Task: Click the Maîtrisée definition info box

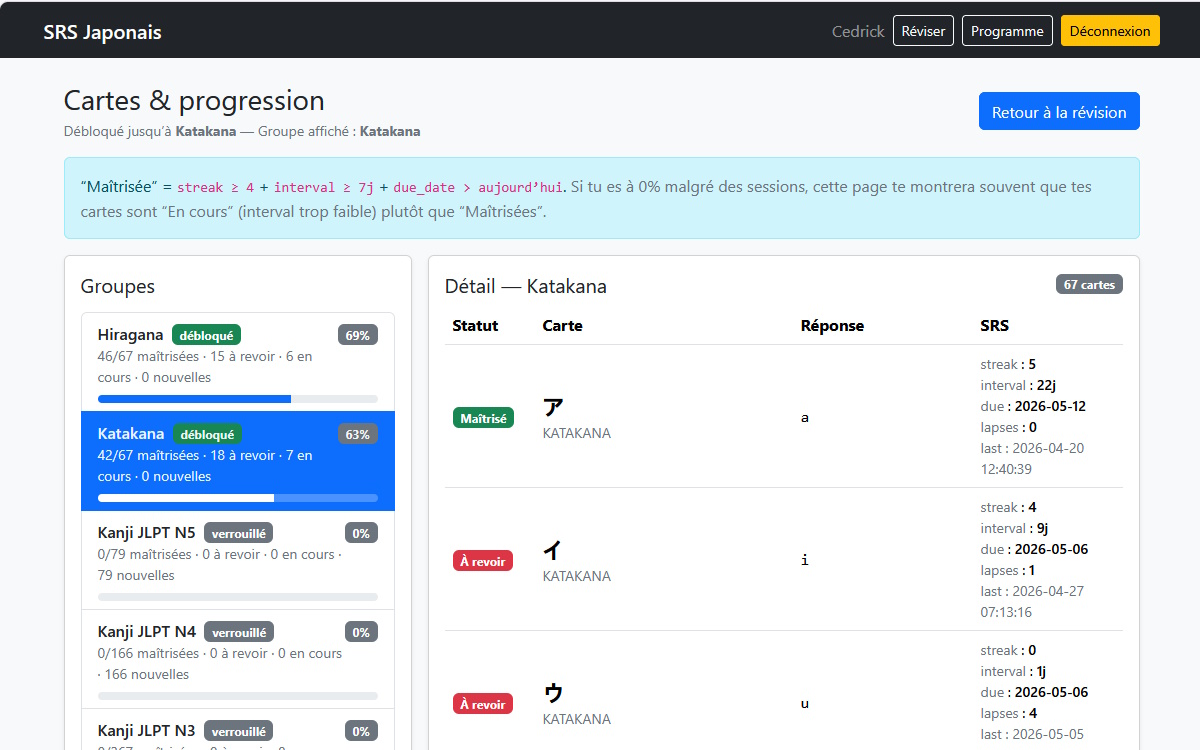Action: (602, 198)
